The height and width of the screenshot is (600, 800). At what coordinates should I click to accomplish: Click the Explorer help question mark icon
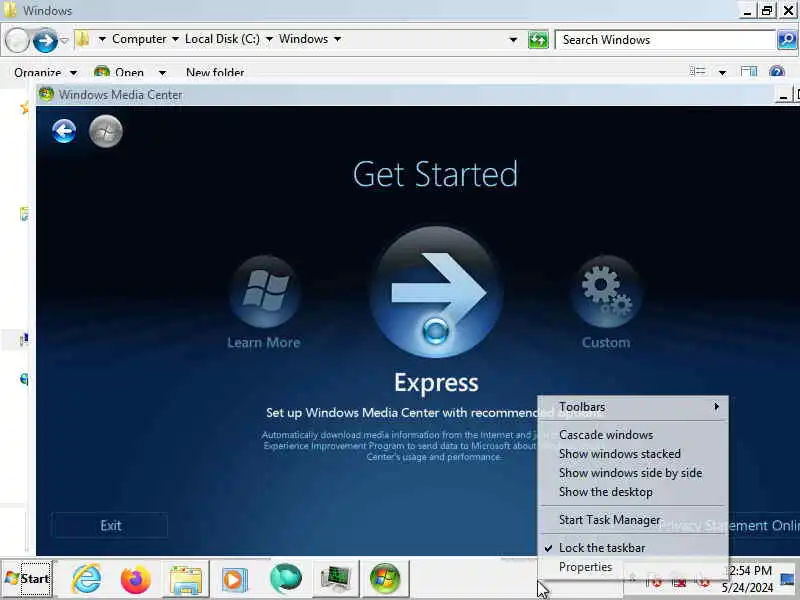coord(777,72)
